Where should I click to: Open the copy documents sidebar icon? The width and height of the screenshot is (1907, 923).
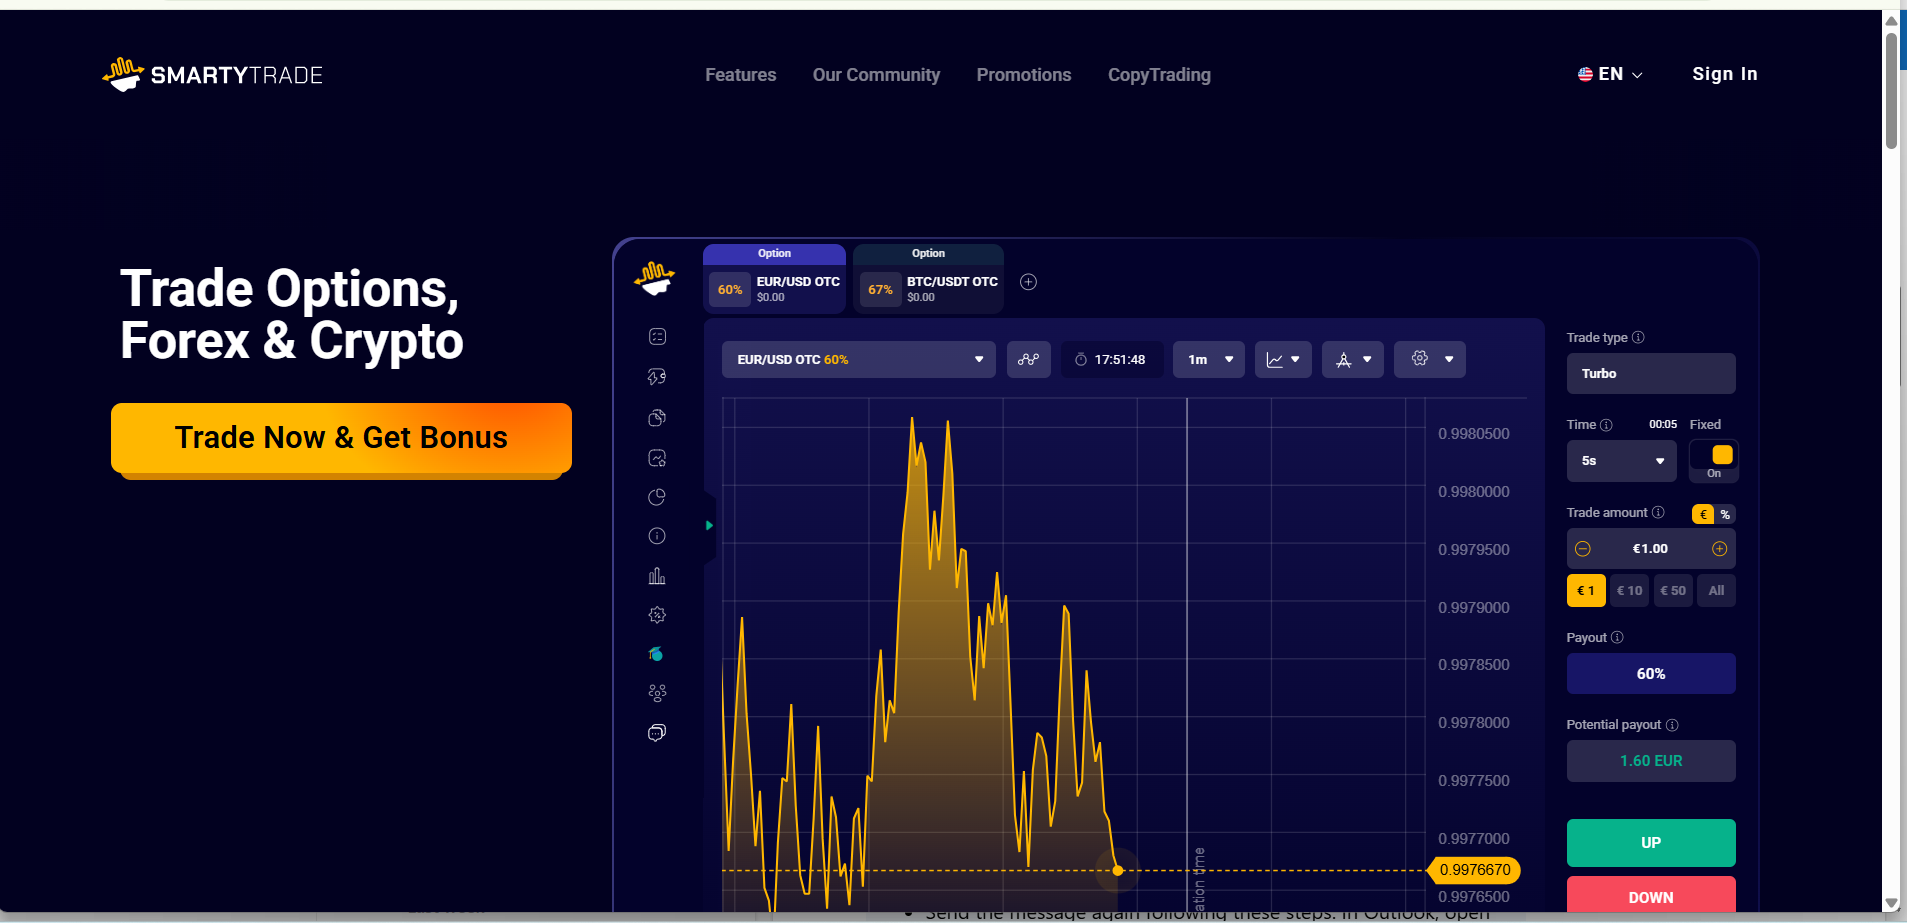pyautogui.click(x=657, y=417)
